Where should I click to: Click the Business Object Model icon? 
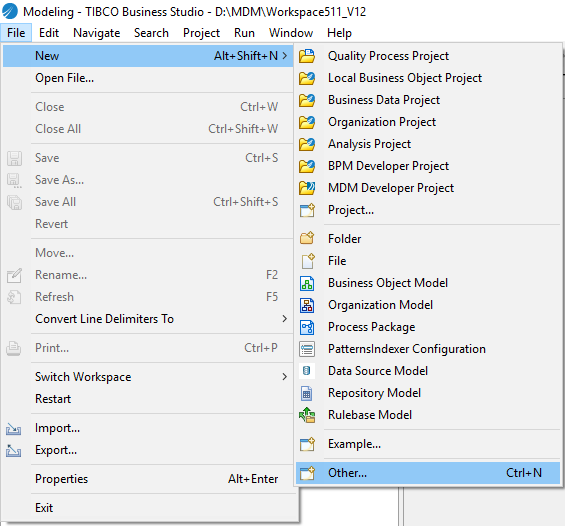coord(307,283)
